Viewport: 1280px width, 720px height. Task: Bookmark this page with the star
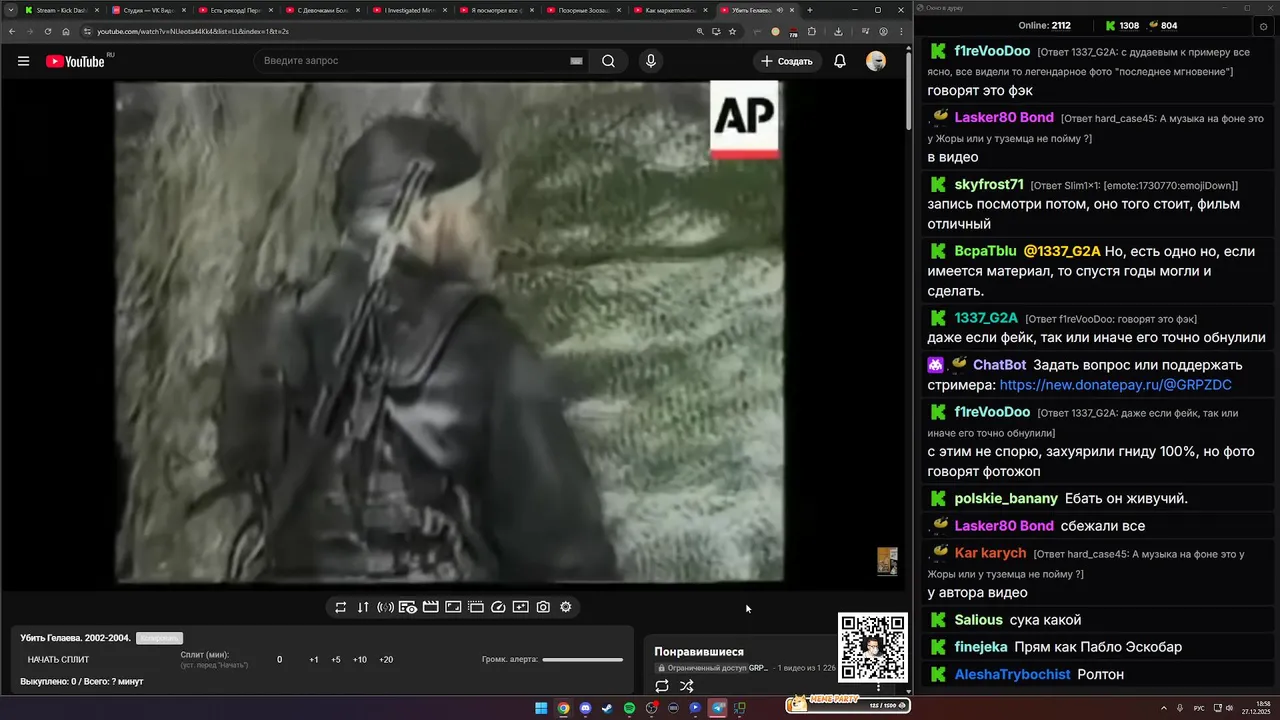pyautogui.click(x=732, y=31)
